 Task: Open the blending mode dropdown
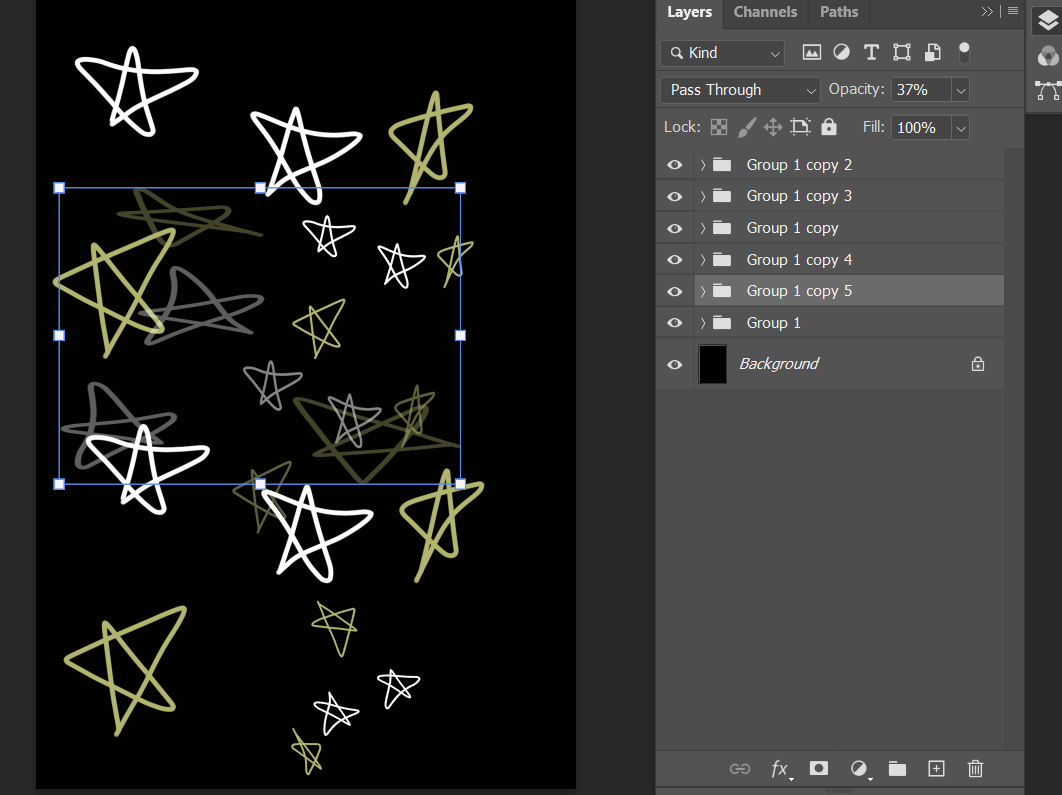pyautogui.click(x=739, y=90)
